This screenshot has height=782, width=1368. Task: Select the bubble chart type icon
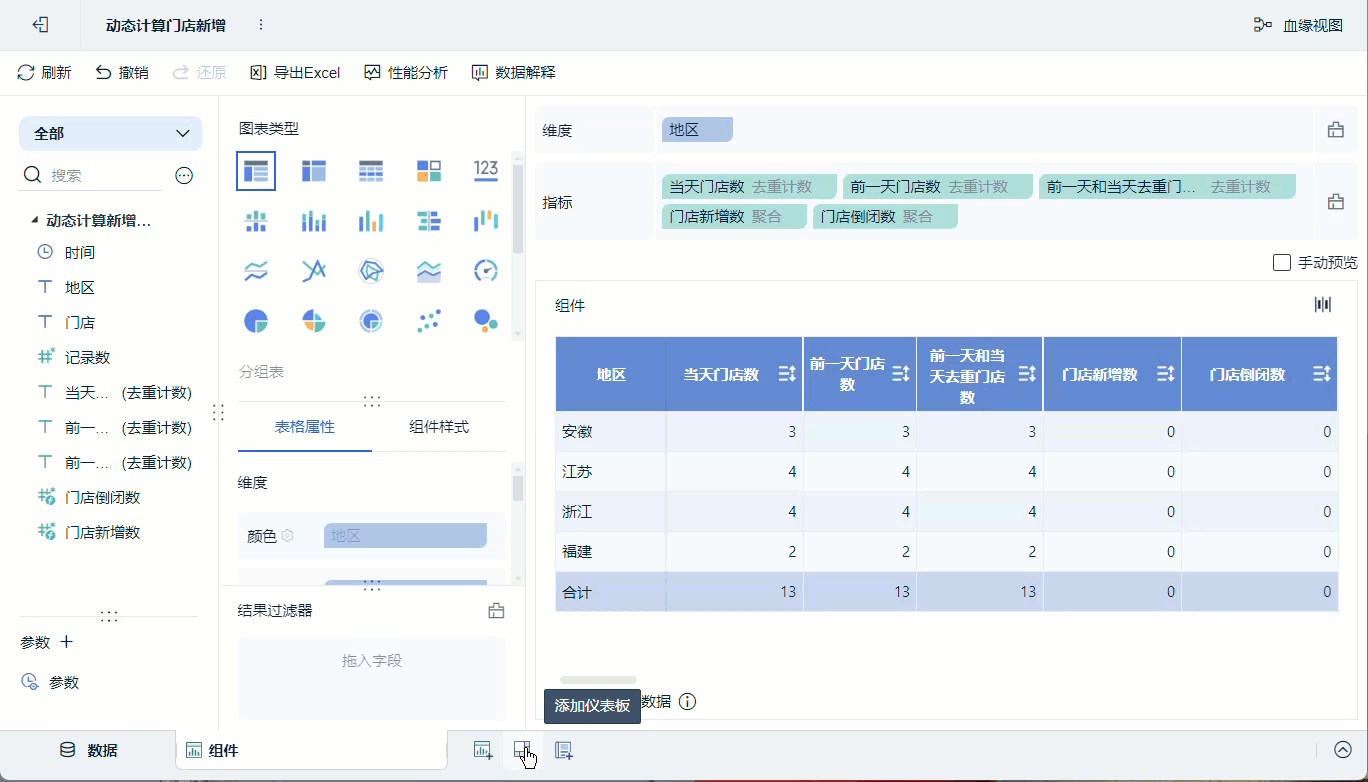[x=486, y=321]
